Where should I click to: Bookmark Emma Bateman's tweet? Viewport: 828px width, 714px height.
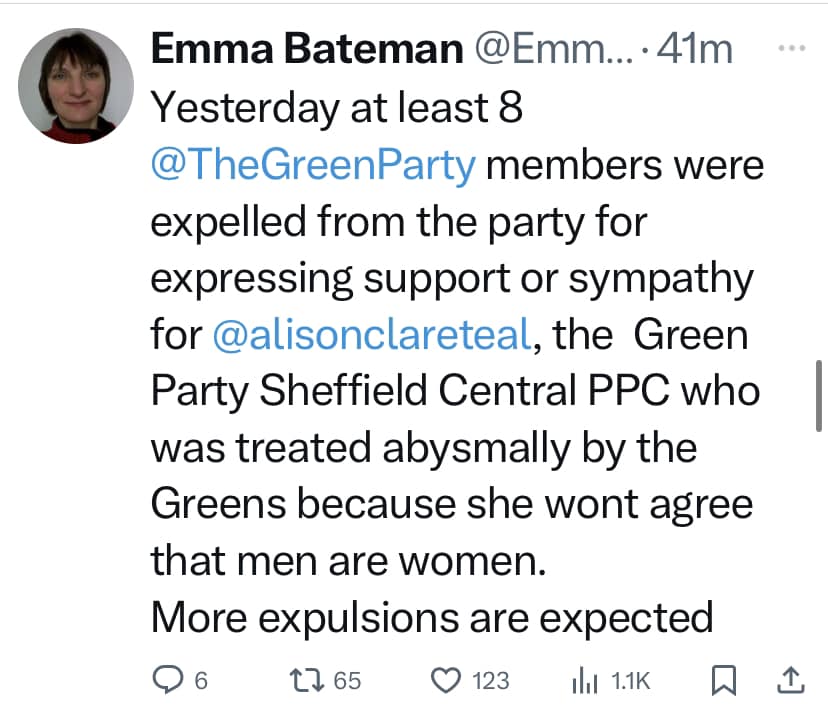click(721, 681)
